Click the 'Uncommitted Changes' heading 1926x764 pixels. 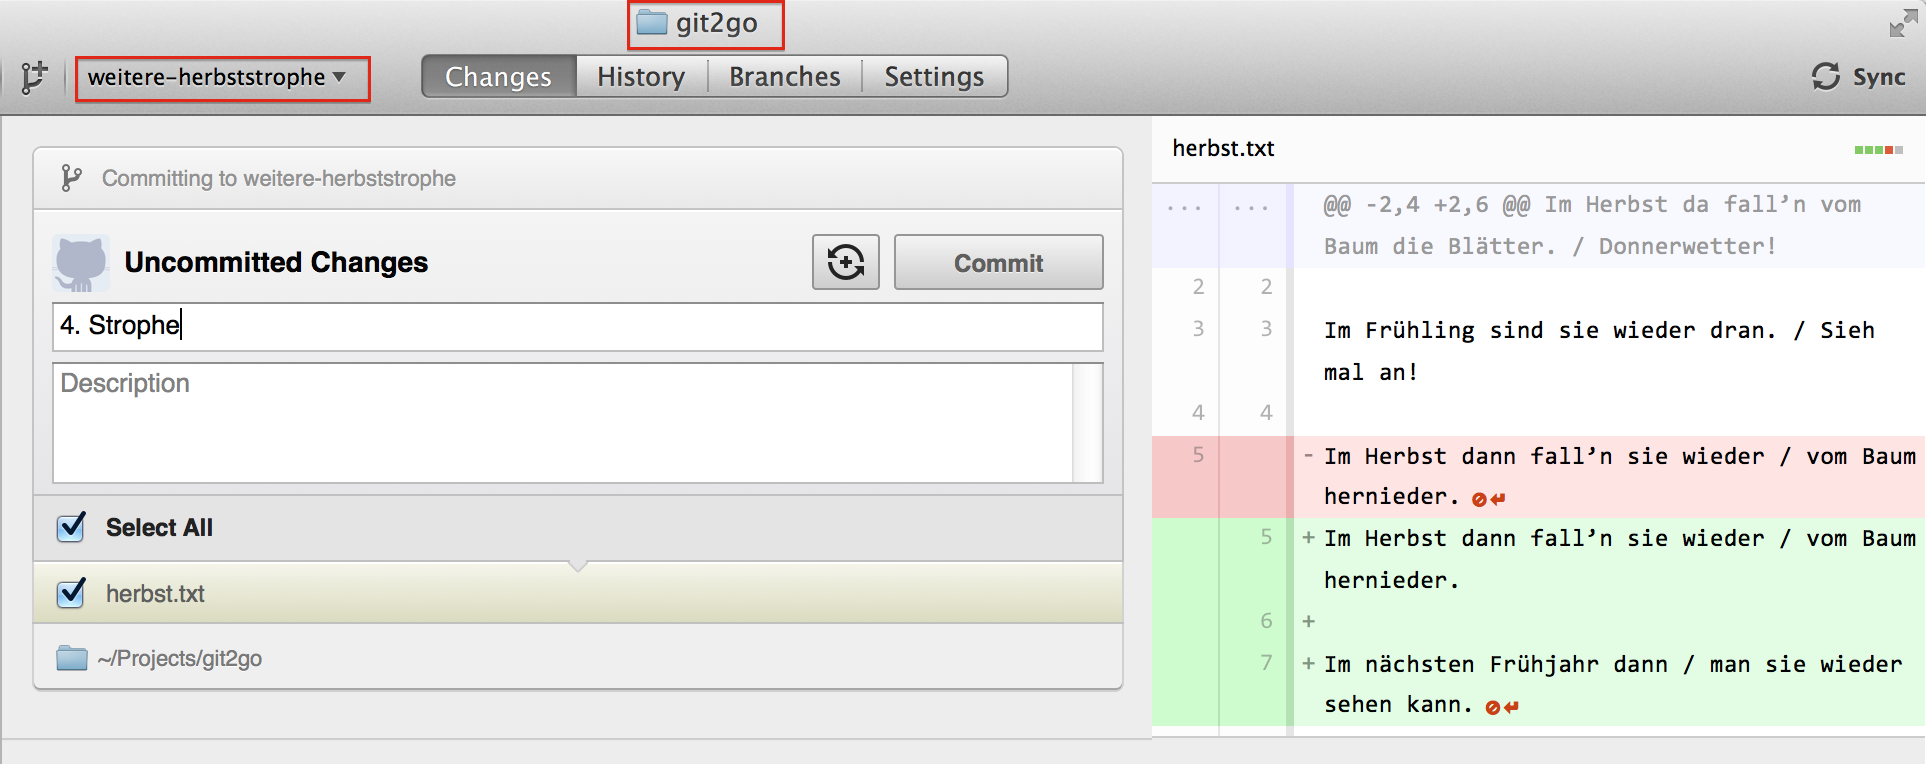coord(276,262)
